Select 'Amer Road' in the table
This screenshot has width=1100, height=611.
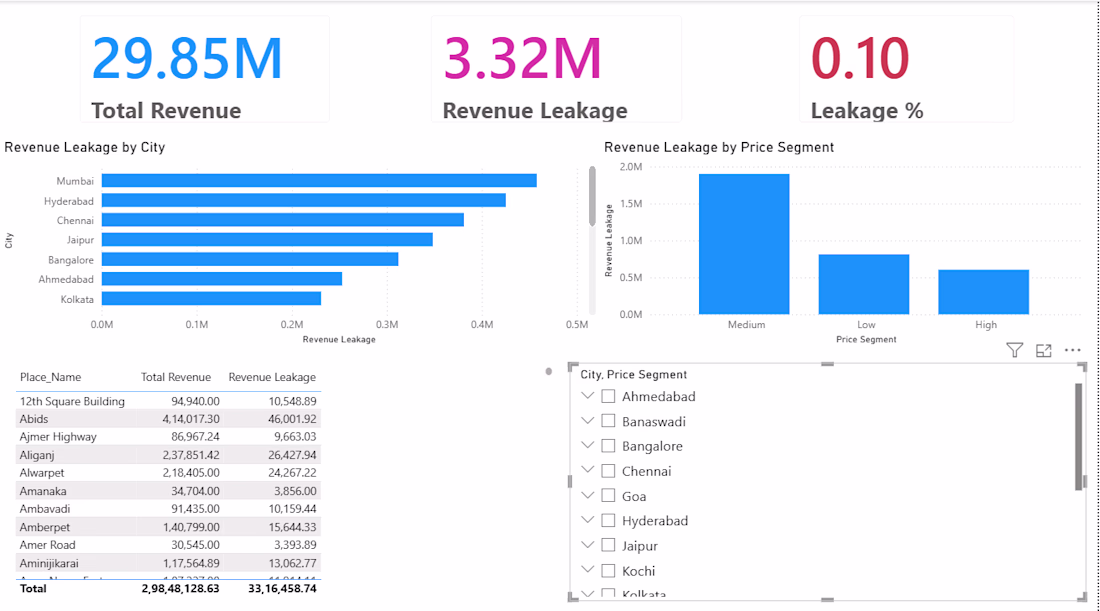coord(48,545)
